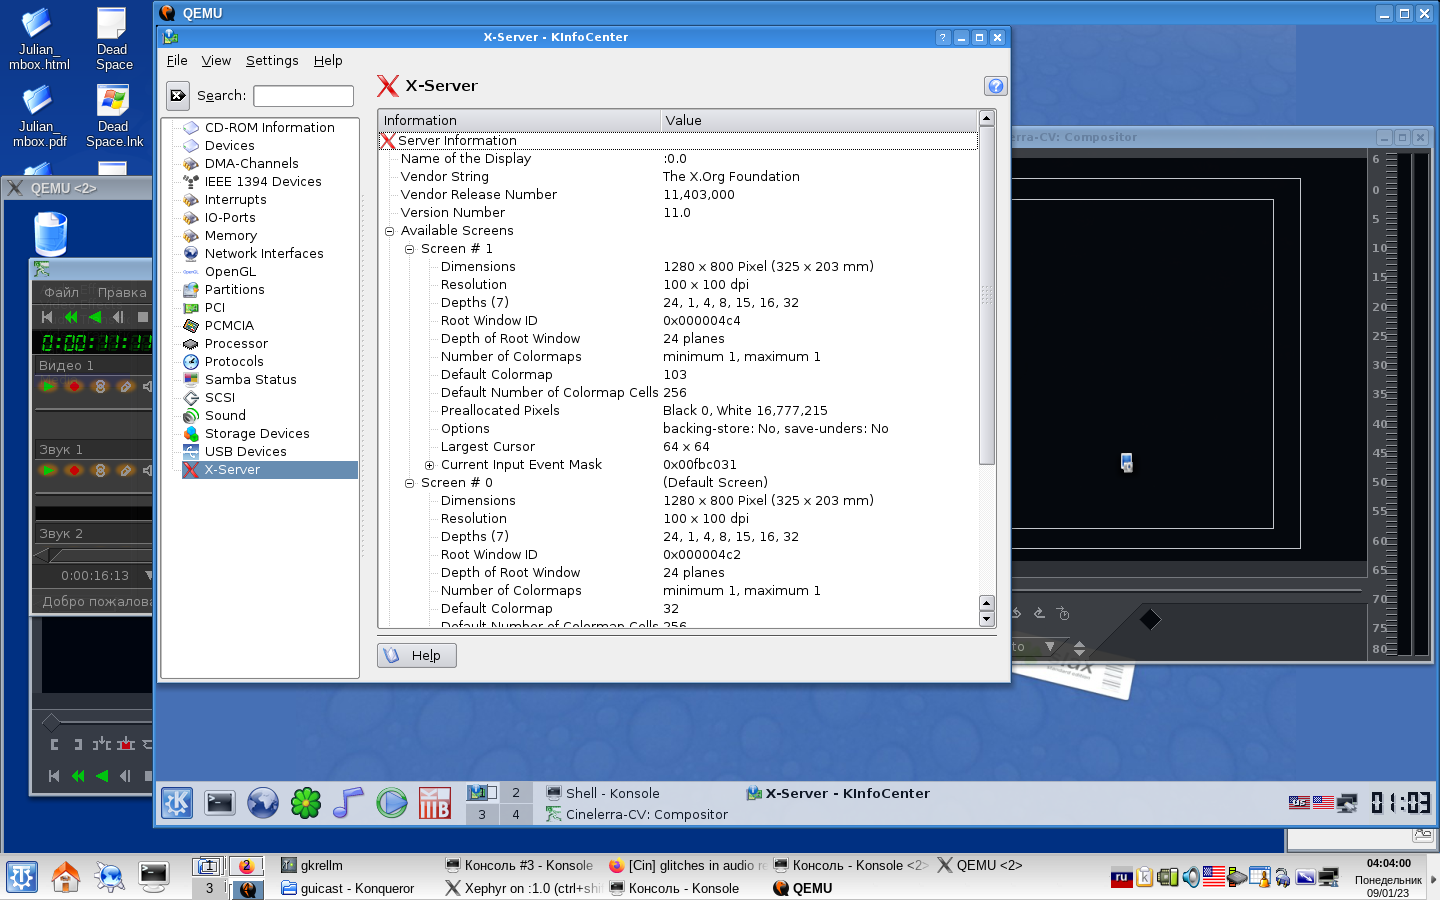Expand Current Input Event Mask node
1440x900 pixels.
pyautogui.click(x=429, y=465)
